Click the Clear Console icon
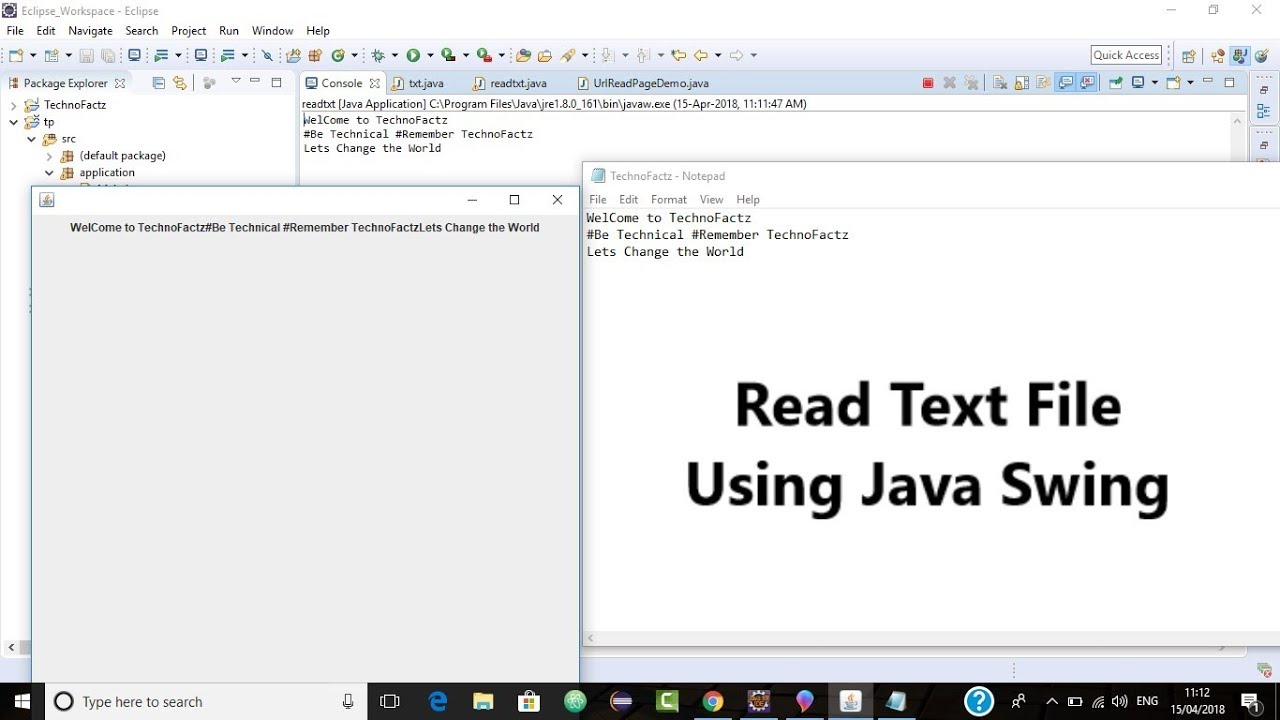 click(x=999, y=83)
